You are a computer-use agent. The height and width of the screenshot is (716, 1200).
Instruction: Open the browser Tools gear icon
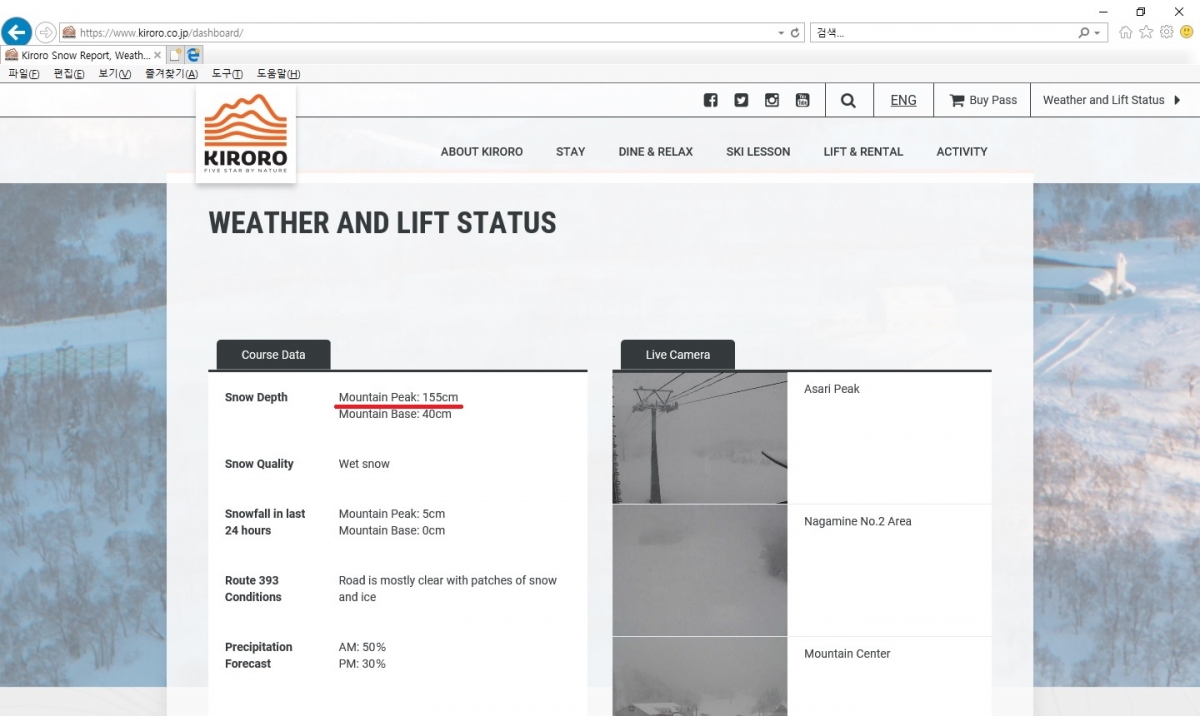point(1166,32)
